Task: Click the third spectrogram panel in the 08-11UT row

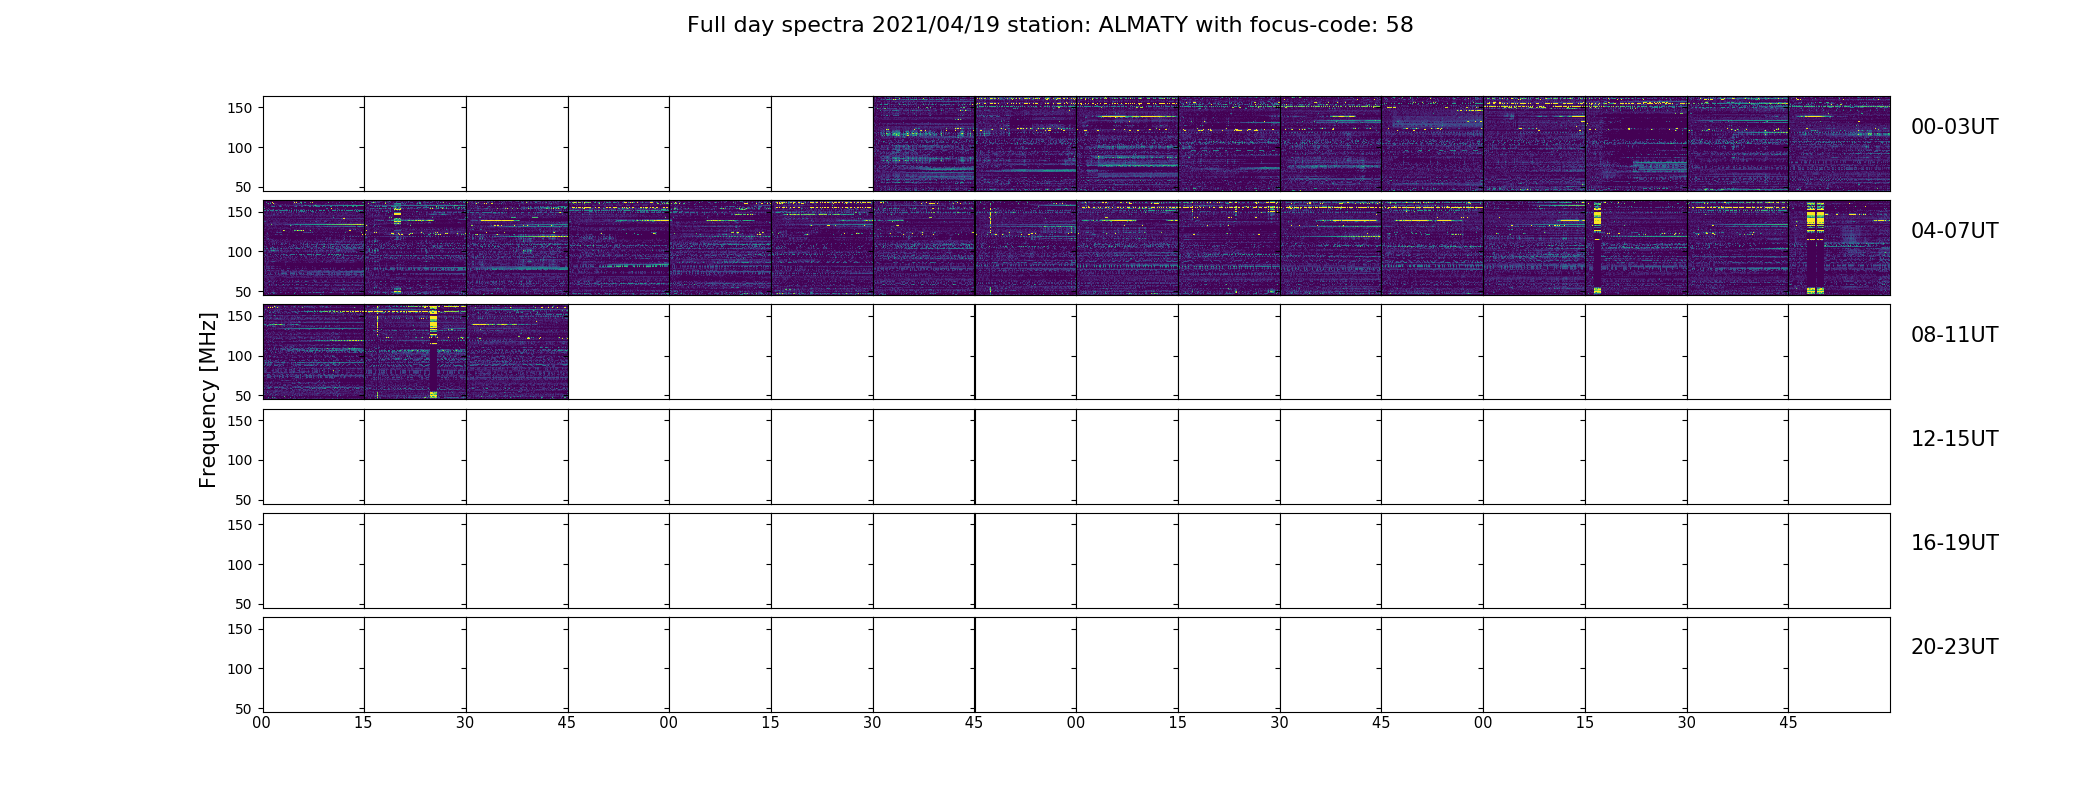Action: point(517,352)
